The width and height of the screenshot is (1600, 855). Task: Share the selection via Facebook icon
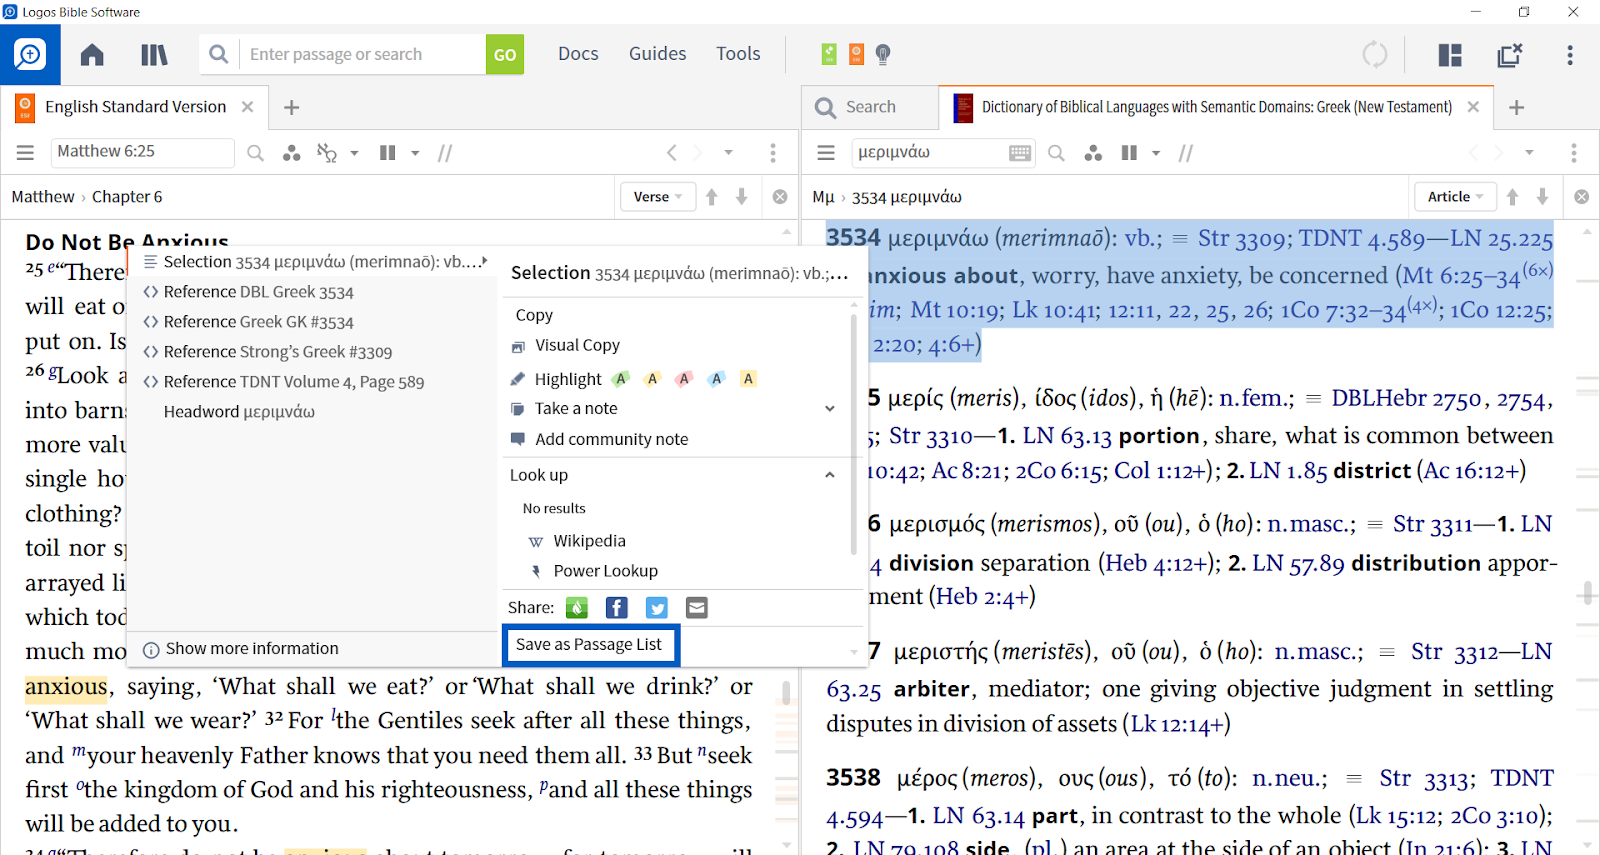pyautogui.click(x=617, y=607)
